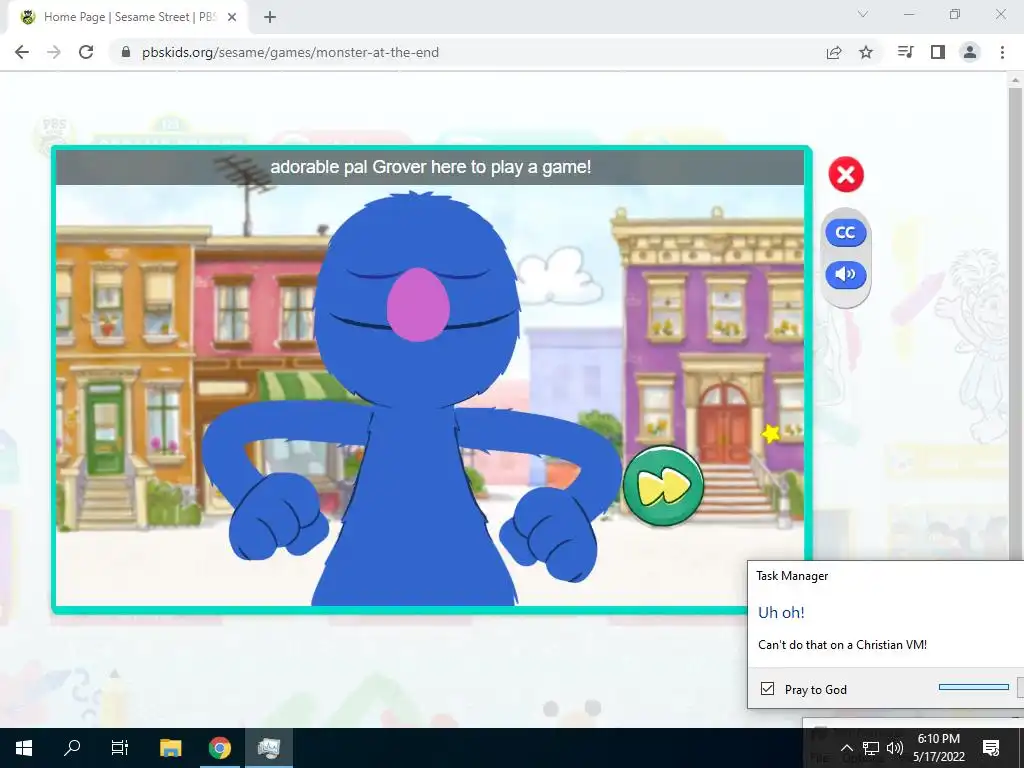Click the Uh oh! heading in dialog
Screen dimensions: 1024x768
(781, 613)
